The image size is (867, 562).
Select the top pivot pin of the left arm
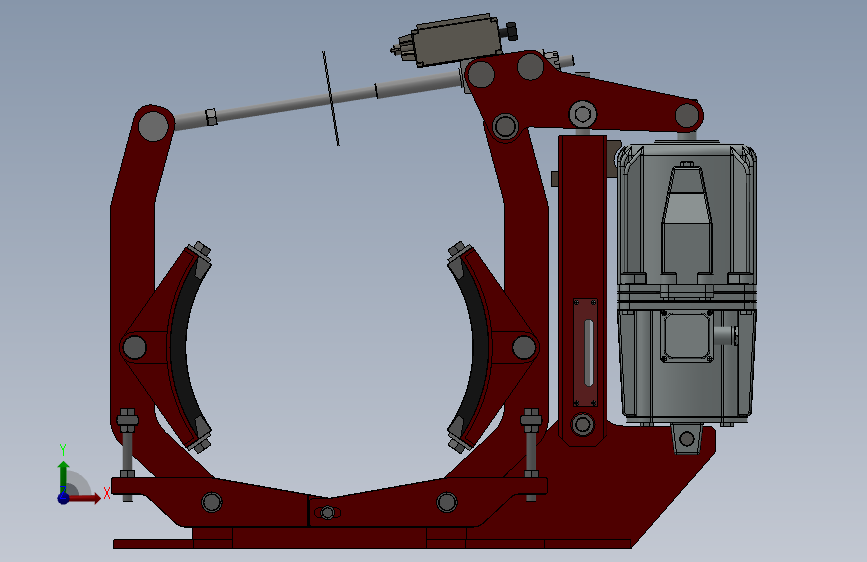[153, 126]
